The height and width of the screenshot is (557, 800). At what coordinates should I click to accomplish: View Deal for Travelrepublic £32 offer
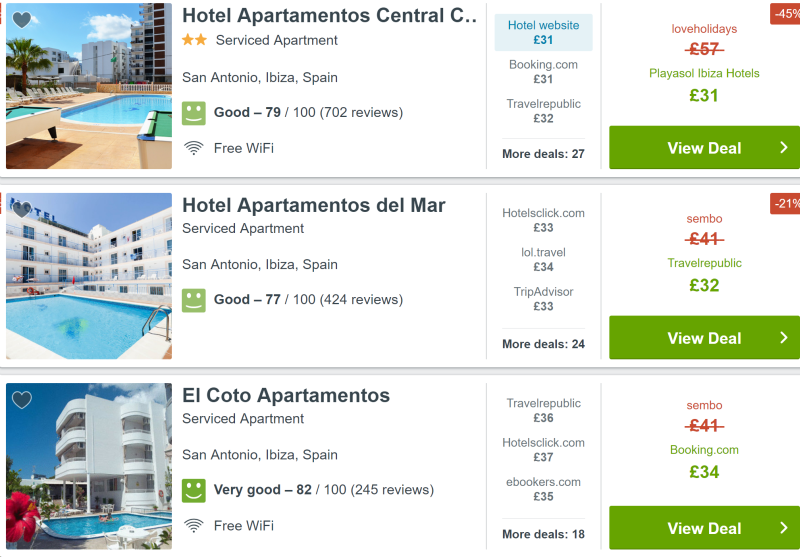[705, 338]
